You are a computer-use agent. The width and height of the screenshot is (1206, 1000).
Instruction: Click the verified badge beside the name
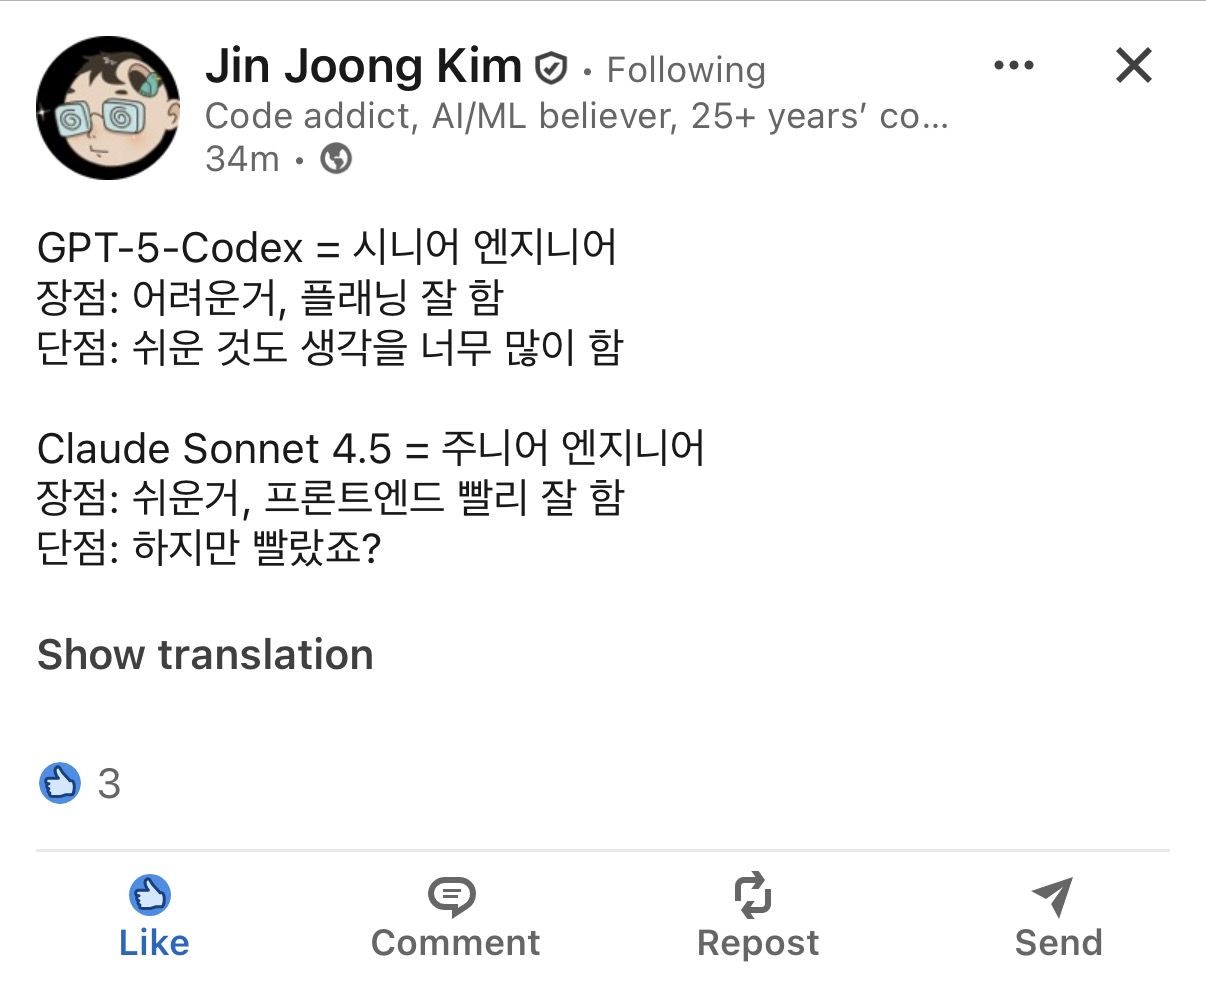coord(551,69)
